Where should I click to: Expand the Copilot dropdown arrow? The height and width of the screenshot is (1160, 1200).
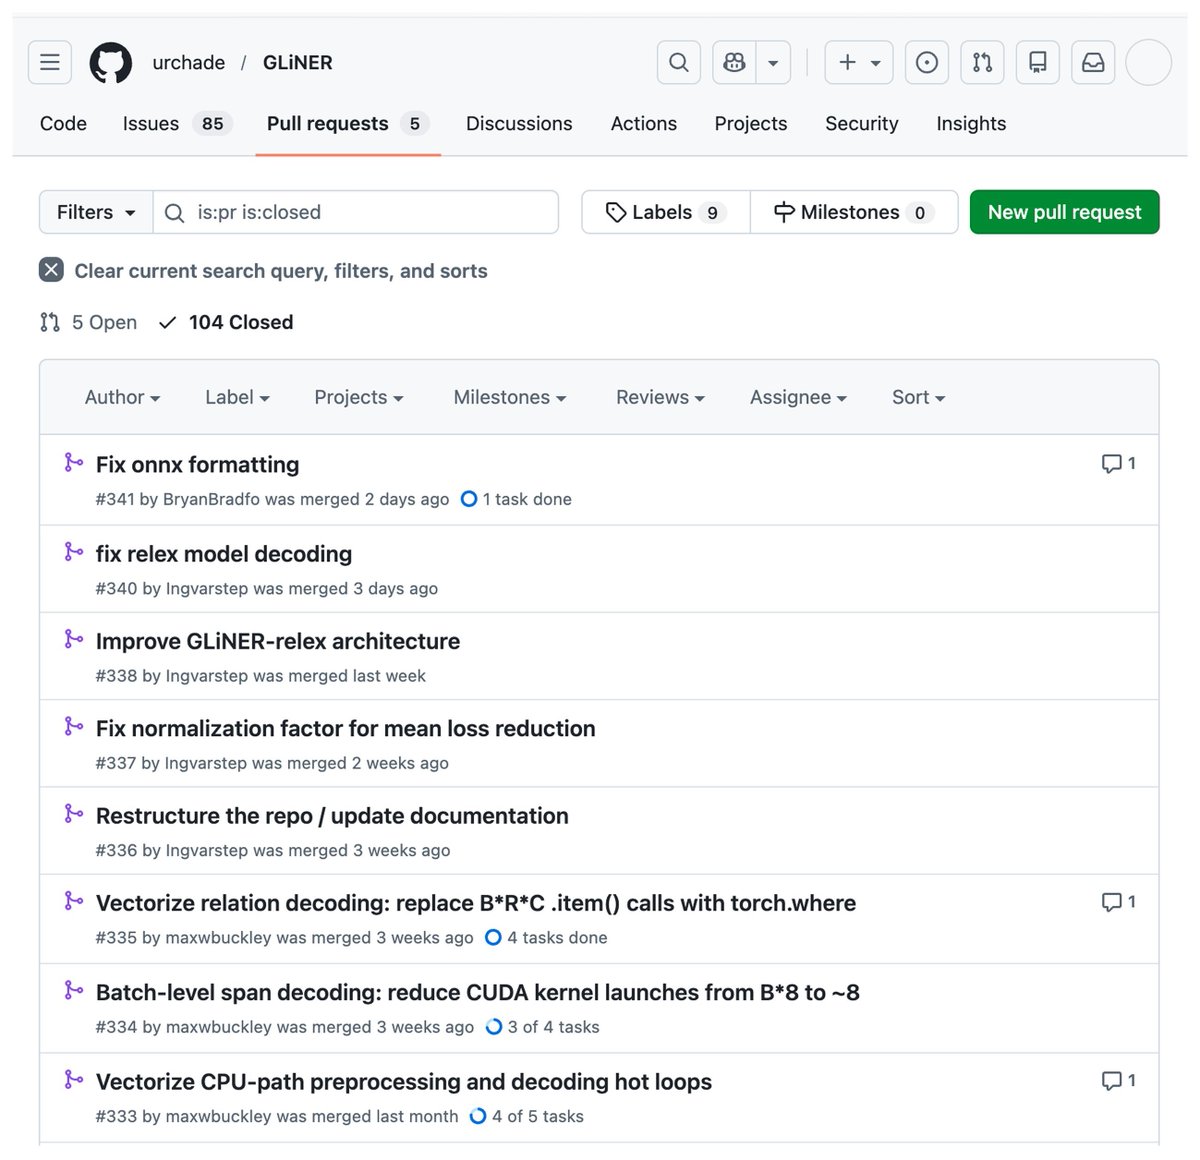(773, 62)
